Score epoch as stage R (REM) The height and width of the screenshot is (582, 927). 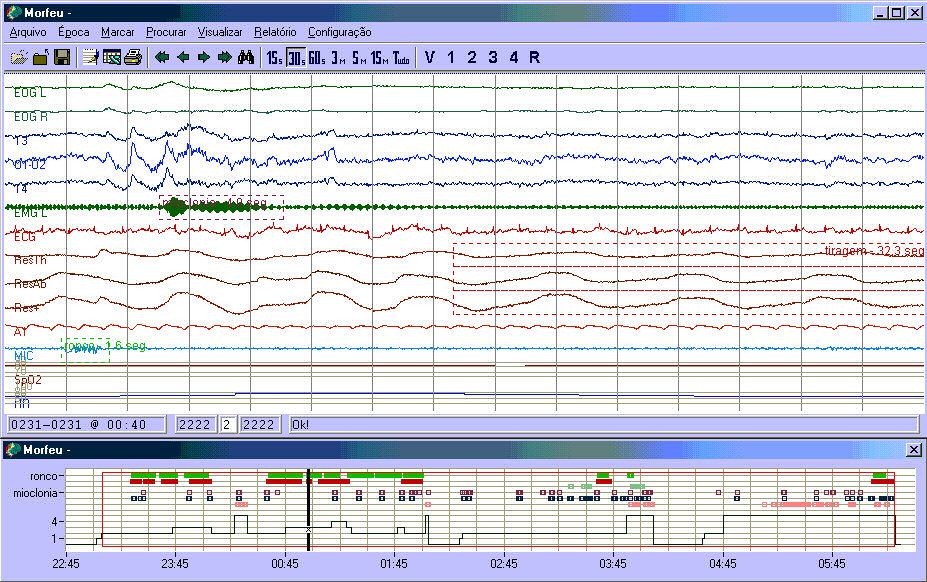pos(534,57)
